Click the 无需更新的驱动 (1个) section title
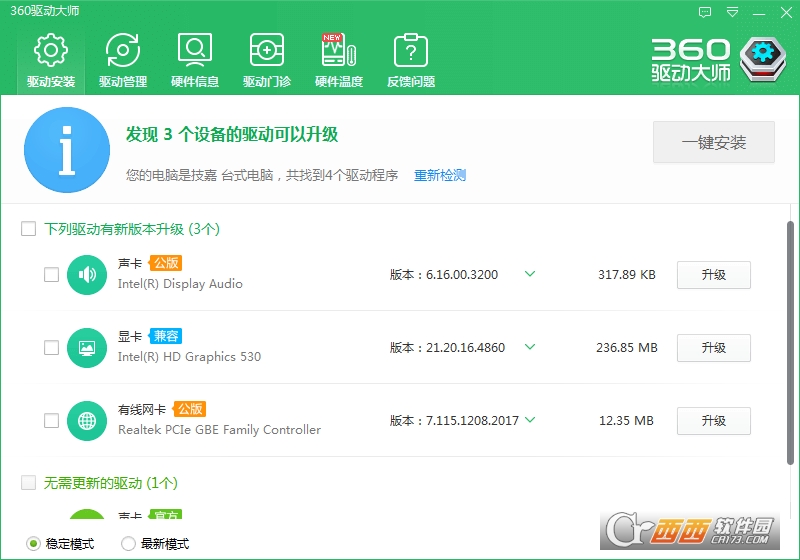 pos(111,482)
